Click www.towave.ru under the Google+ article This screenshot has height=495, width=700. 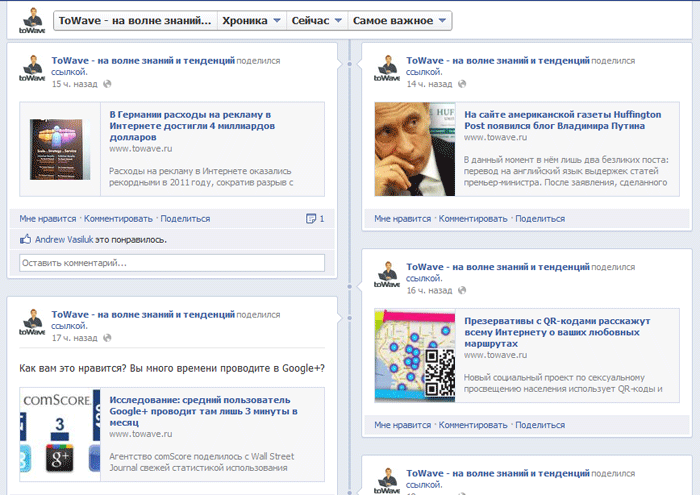pyautogui.click(x=141, y=434)
